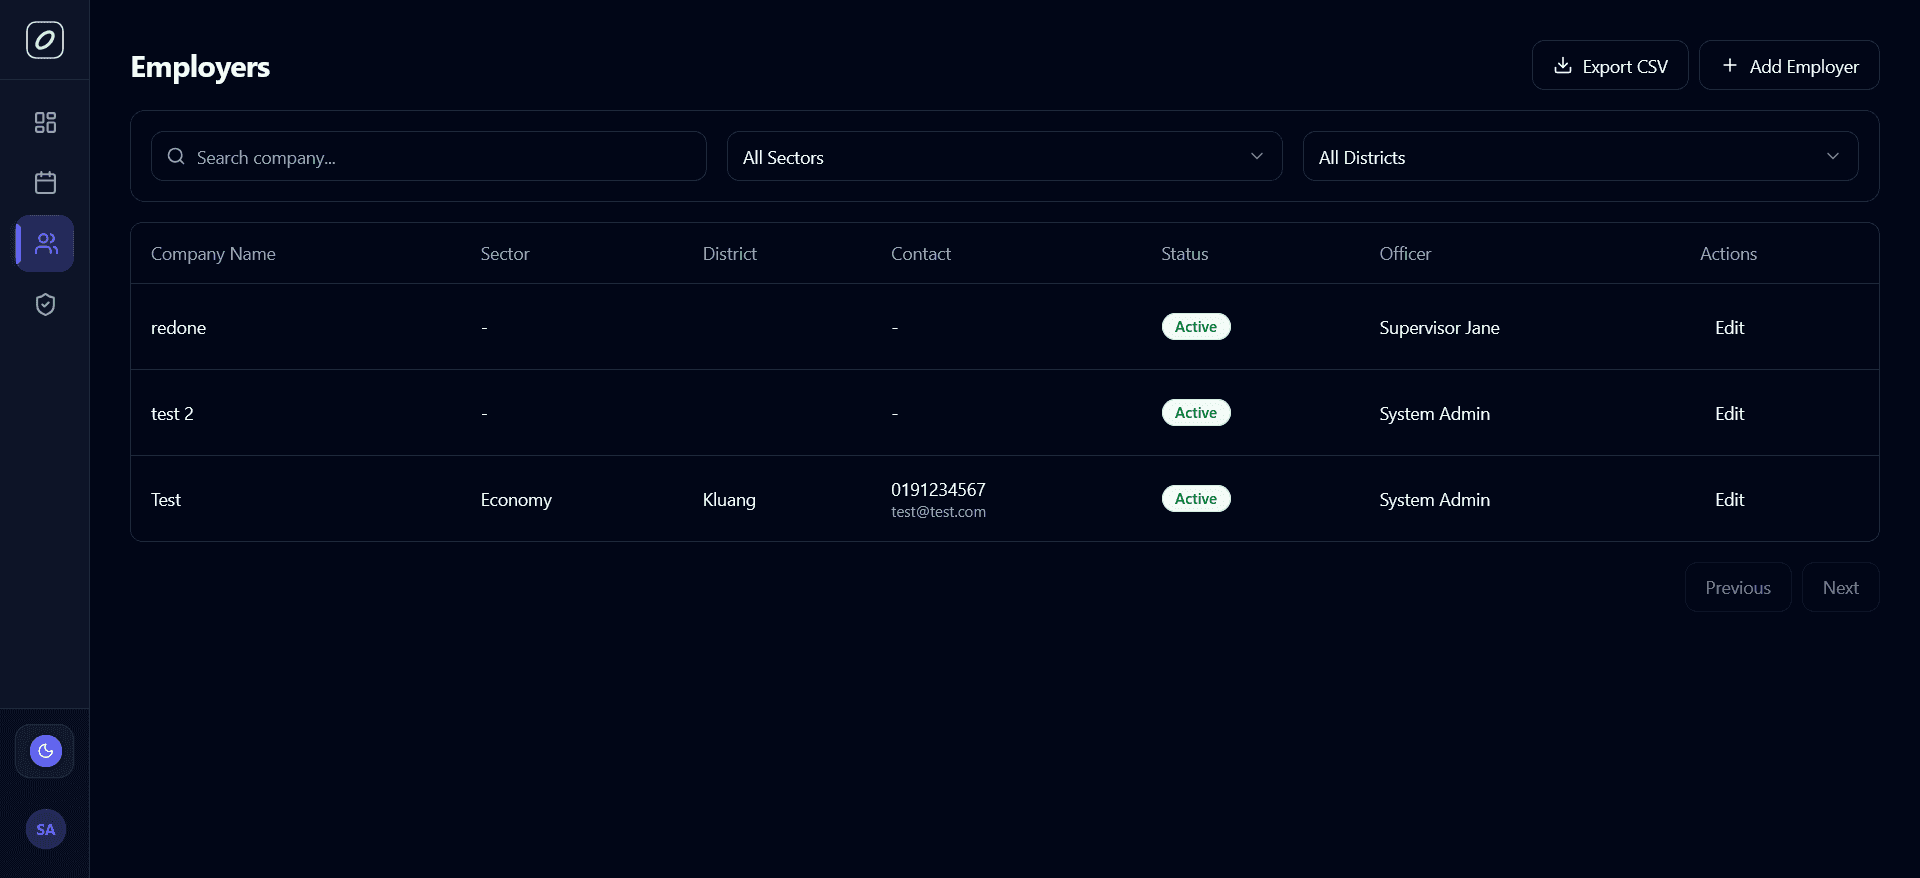Viewport: 1920px width, 878px height.
Task: Edit the redone employer row
Action: (1729, 328)
